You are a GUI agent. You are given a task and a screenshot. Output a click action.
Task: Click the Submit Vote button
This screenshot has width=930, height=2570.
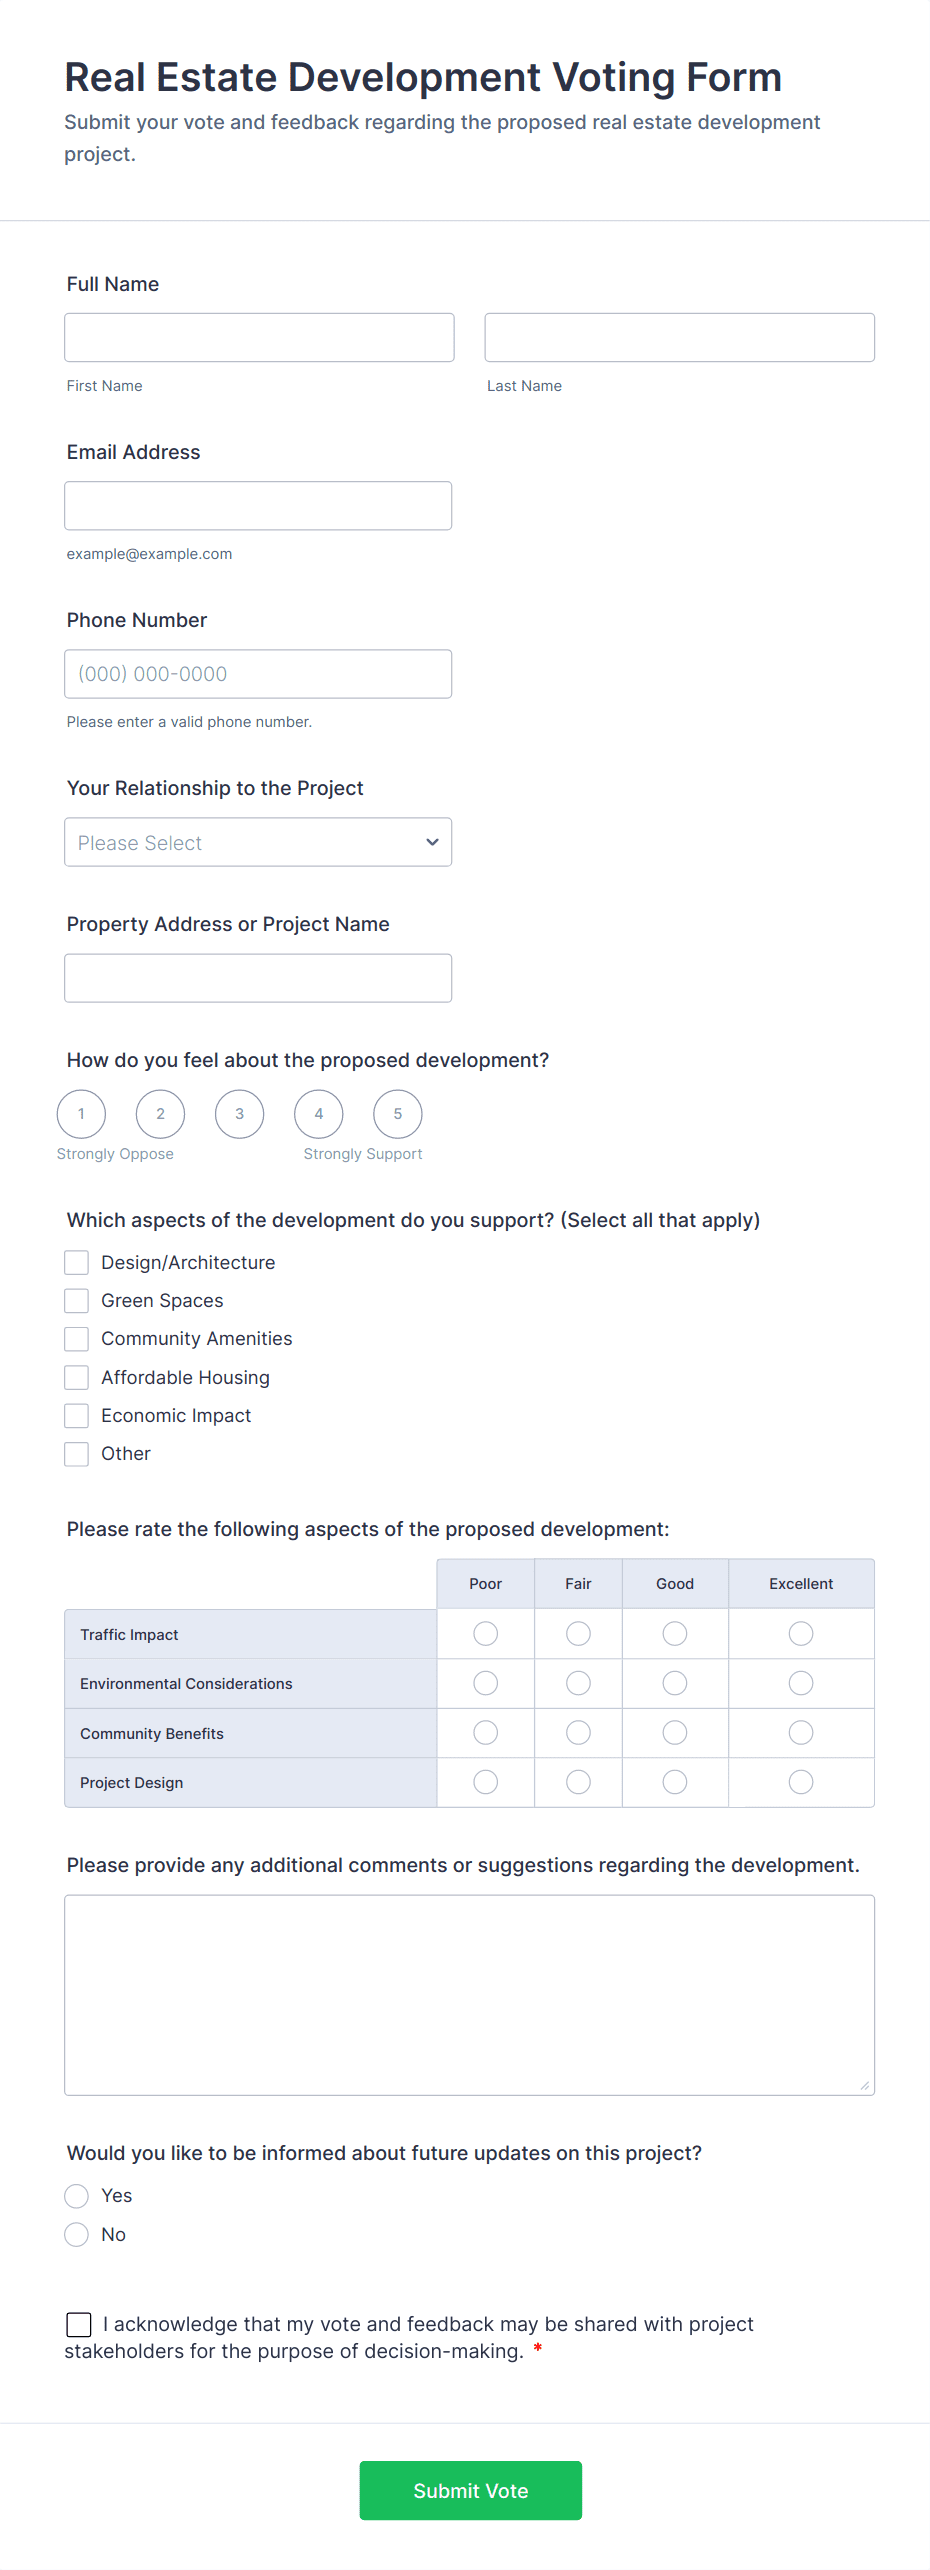(x=470, y=2490)
